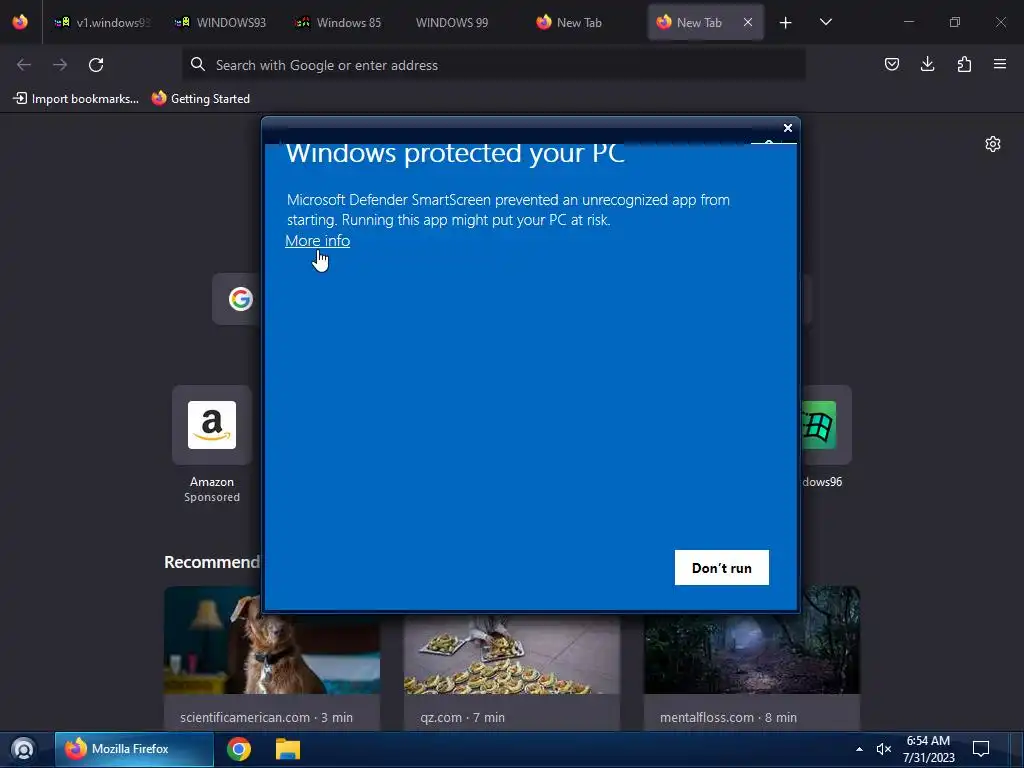The height and width of the screenshot is (768, 1024).
Task: Close the SmartScreen popup with X
Action: coord(788,128)
